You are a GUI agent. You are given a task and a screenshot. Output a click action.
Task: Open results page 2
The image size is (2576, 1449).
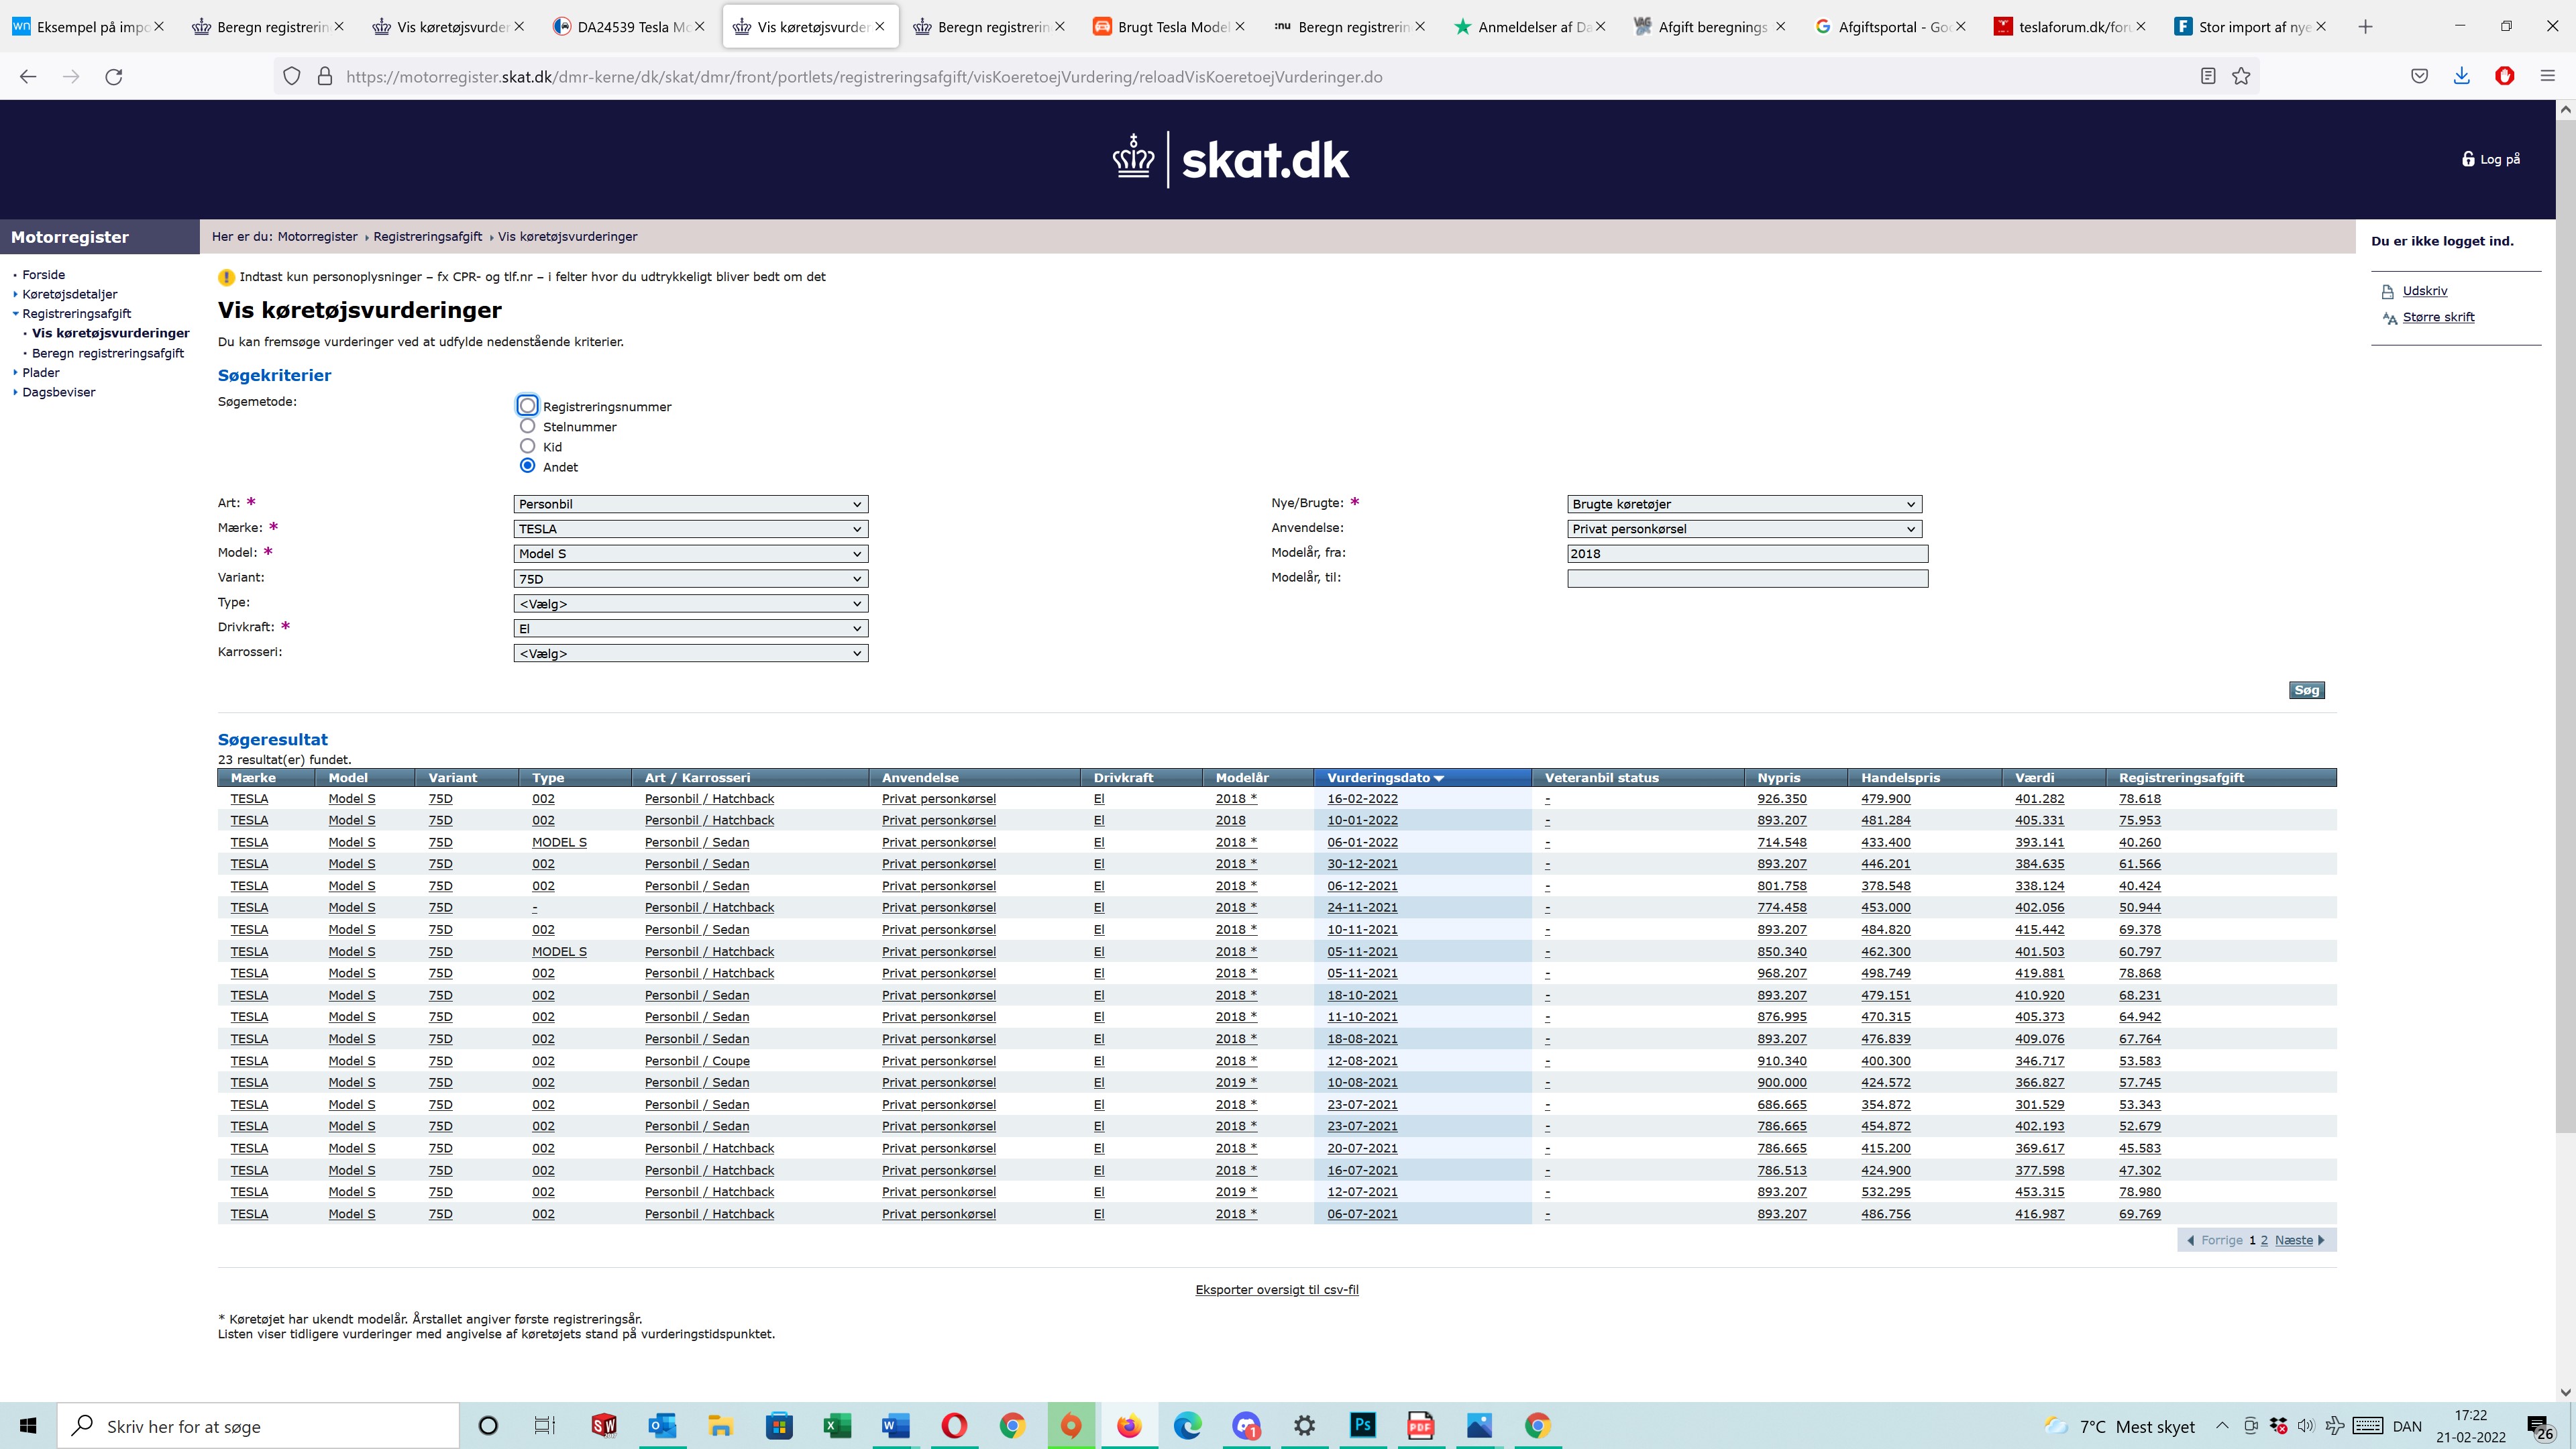pos(2264,1240)
